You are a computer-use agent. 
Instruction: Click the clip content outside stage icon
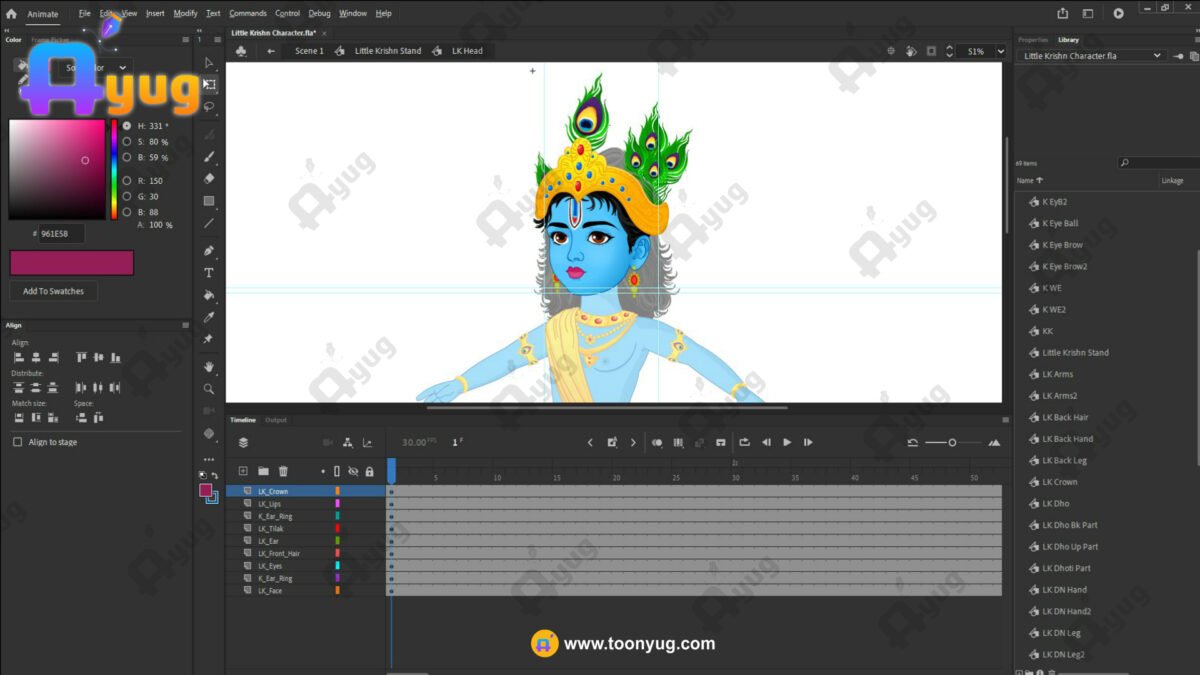pos(931,51)
